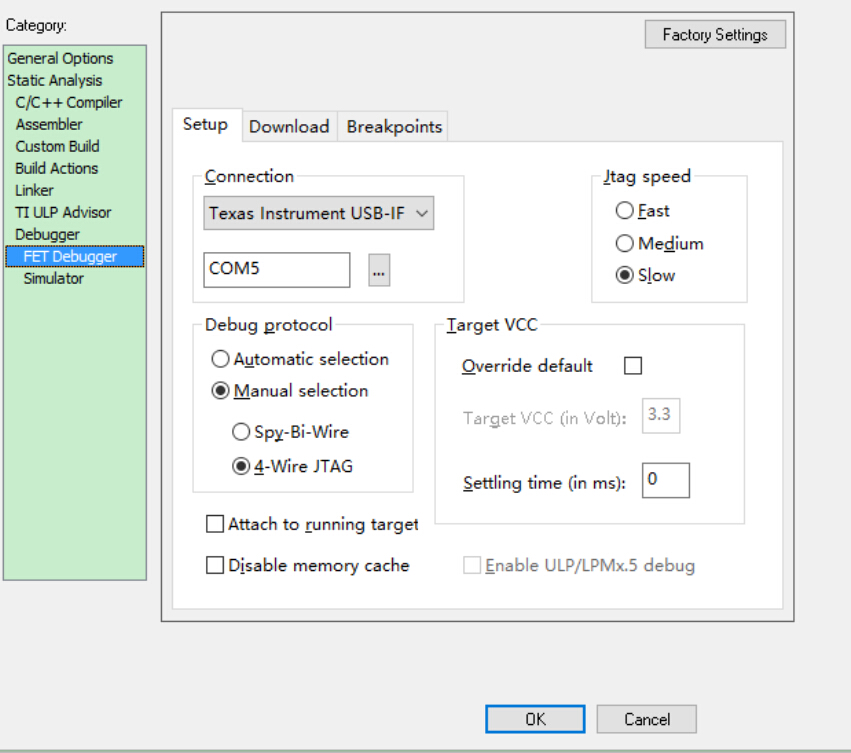Screen dimensions: 851x753
Task: Select Fast Jtag speed
Action: point(625,211)
